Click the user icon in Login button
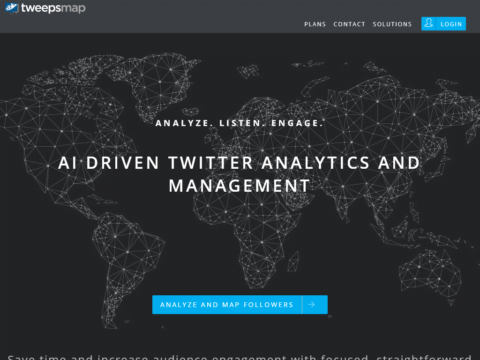Viewport: 480px width, 360px height. [x=429, y=23]
